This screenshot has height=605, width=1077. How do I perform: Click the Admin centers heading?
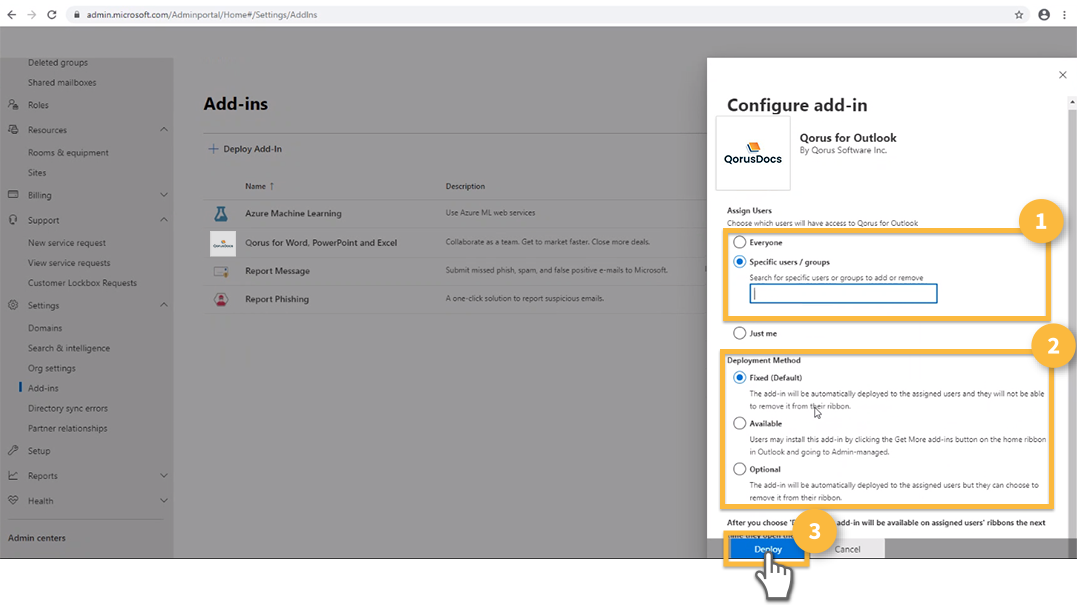tap(36, 538)
